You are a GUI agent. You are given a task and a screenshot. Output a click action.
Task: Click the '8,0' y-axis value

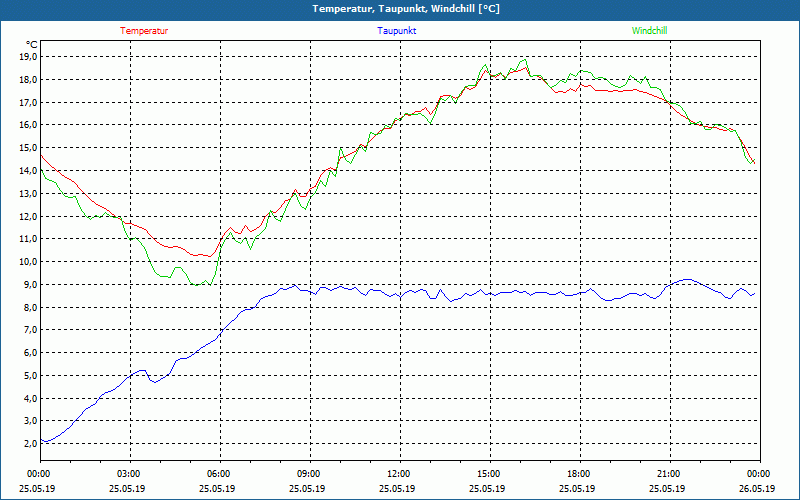(31, 307)
